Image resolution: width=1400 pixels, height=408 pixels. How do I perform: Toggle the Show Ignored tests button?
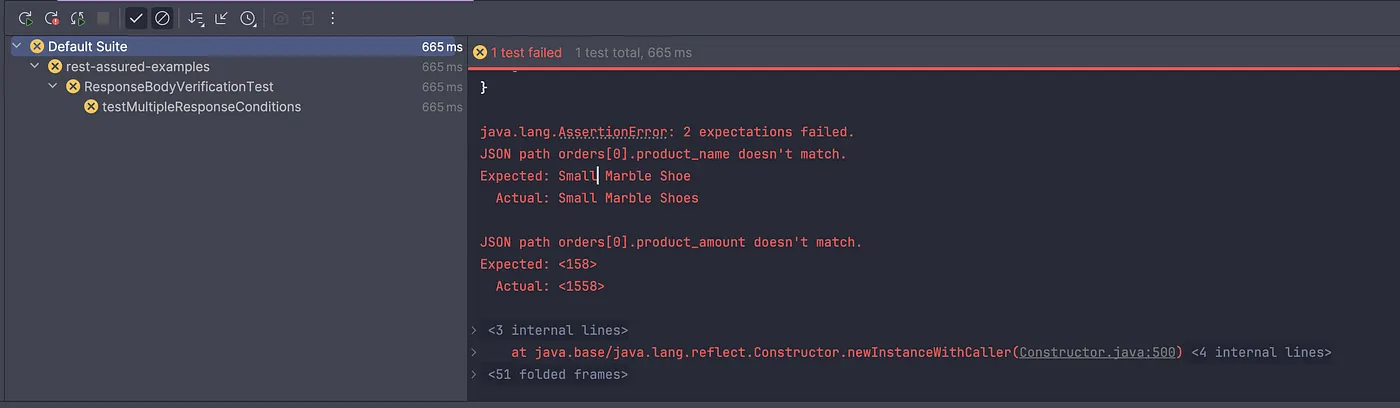coord(162,18)
